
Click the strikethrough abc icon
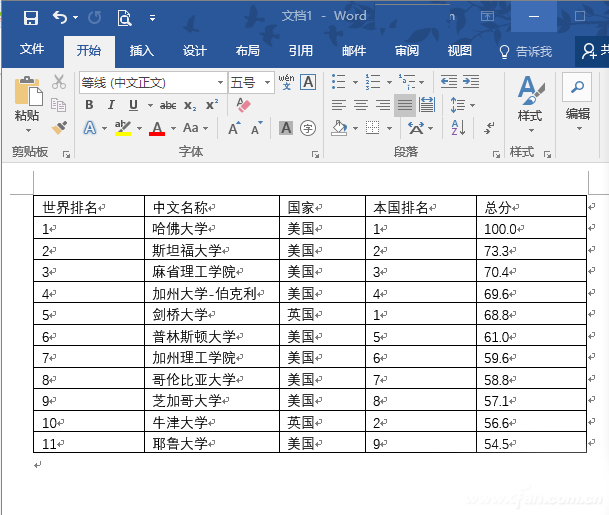click(168, 105)
